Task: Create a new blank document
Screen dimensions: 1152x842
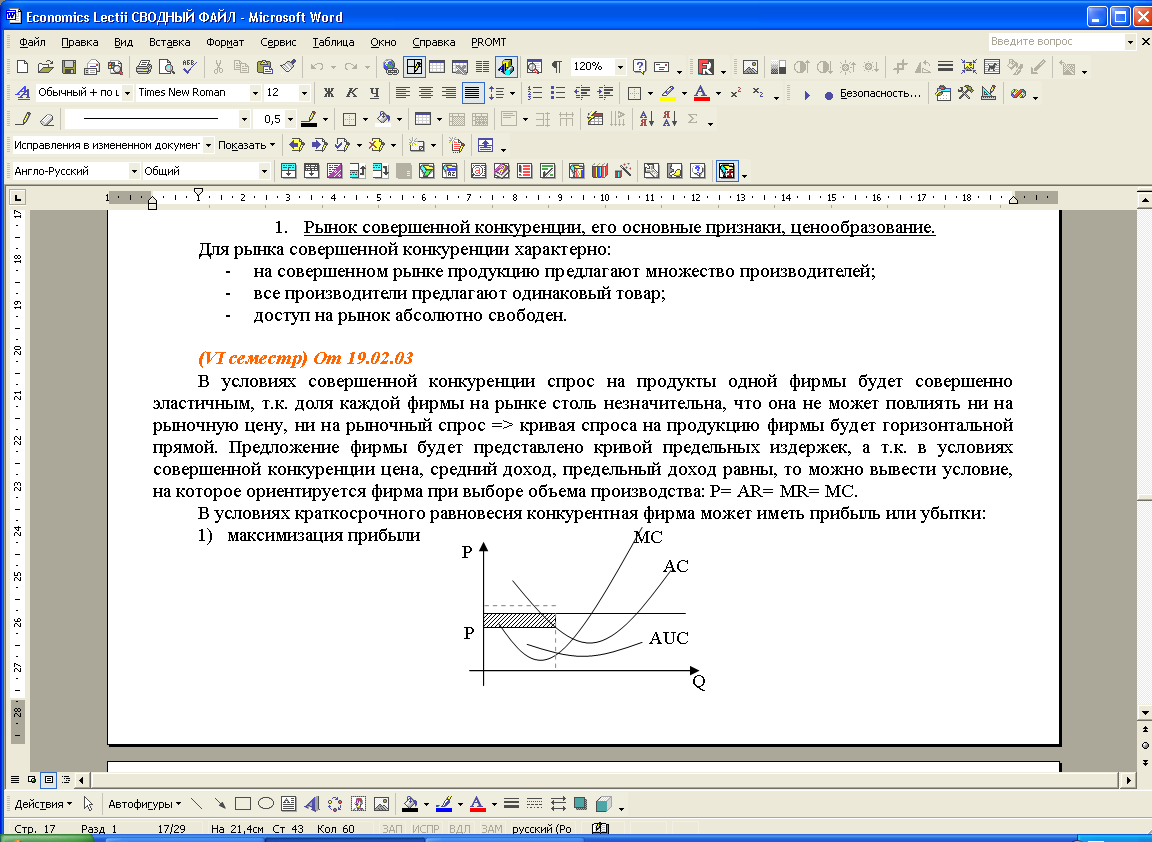Action: point(22,67)
